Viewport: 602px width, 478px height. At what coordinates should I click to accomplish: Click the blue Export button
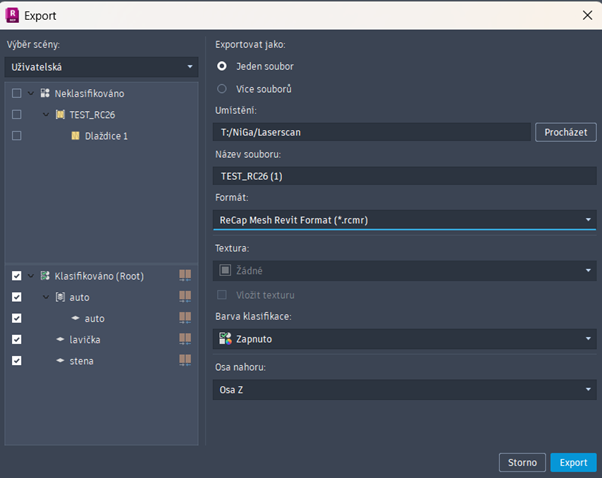tap(573, 462)
